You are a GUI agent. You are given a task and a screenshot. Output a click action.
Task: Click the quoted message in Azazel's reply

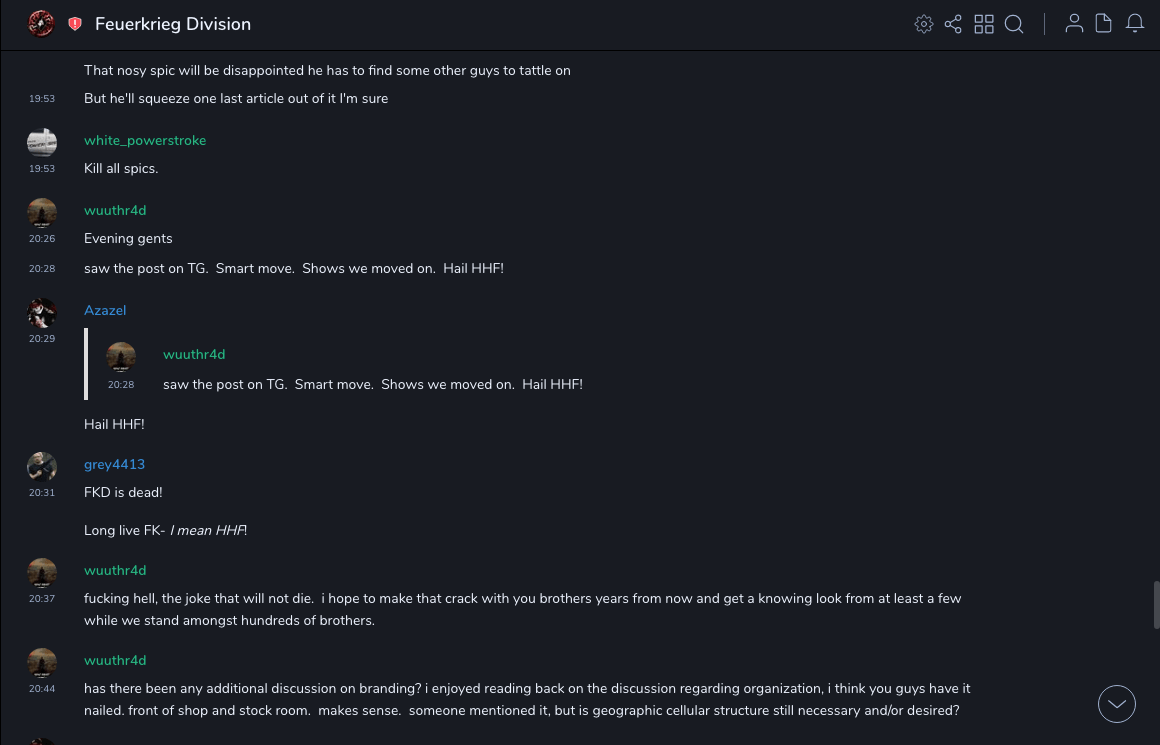[x=372, y=385]
